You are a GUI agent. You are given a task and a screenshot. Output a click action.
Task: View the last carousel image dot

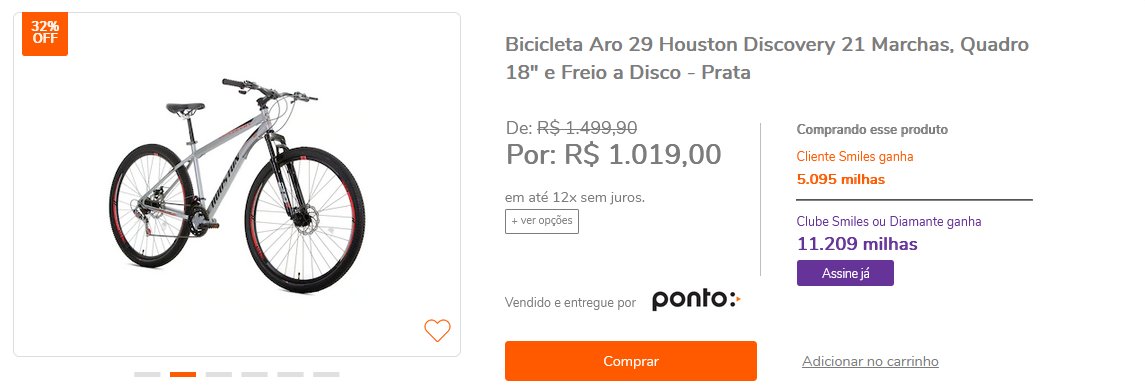click(x=326, y=374)
